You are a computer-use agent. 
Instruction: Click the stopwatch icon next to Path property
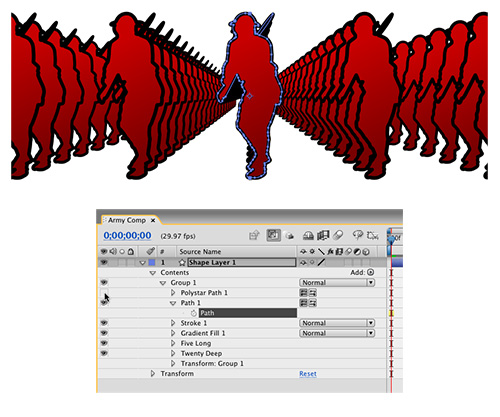coord(193,313)
